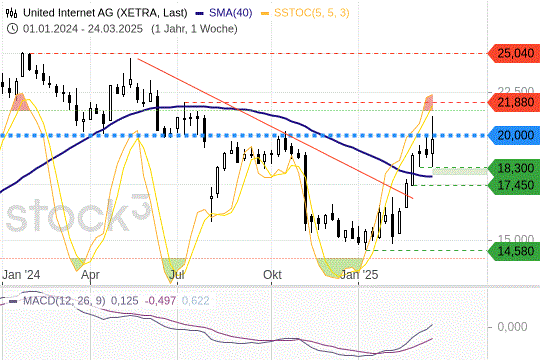Select the green 17,450 support label

[x=514, y=185]
